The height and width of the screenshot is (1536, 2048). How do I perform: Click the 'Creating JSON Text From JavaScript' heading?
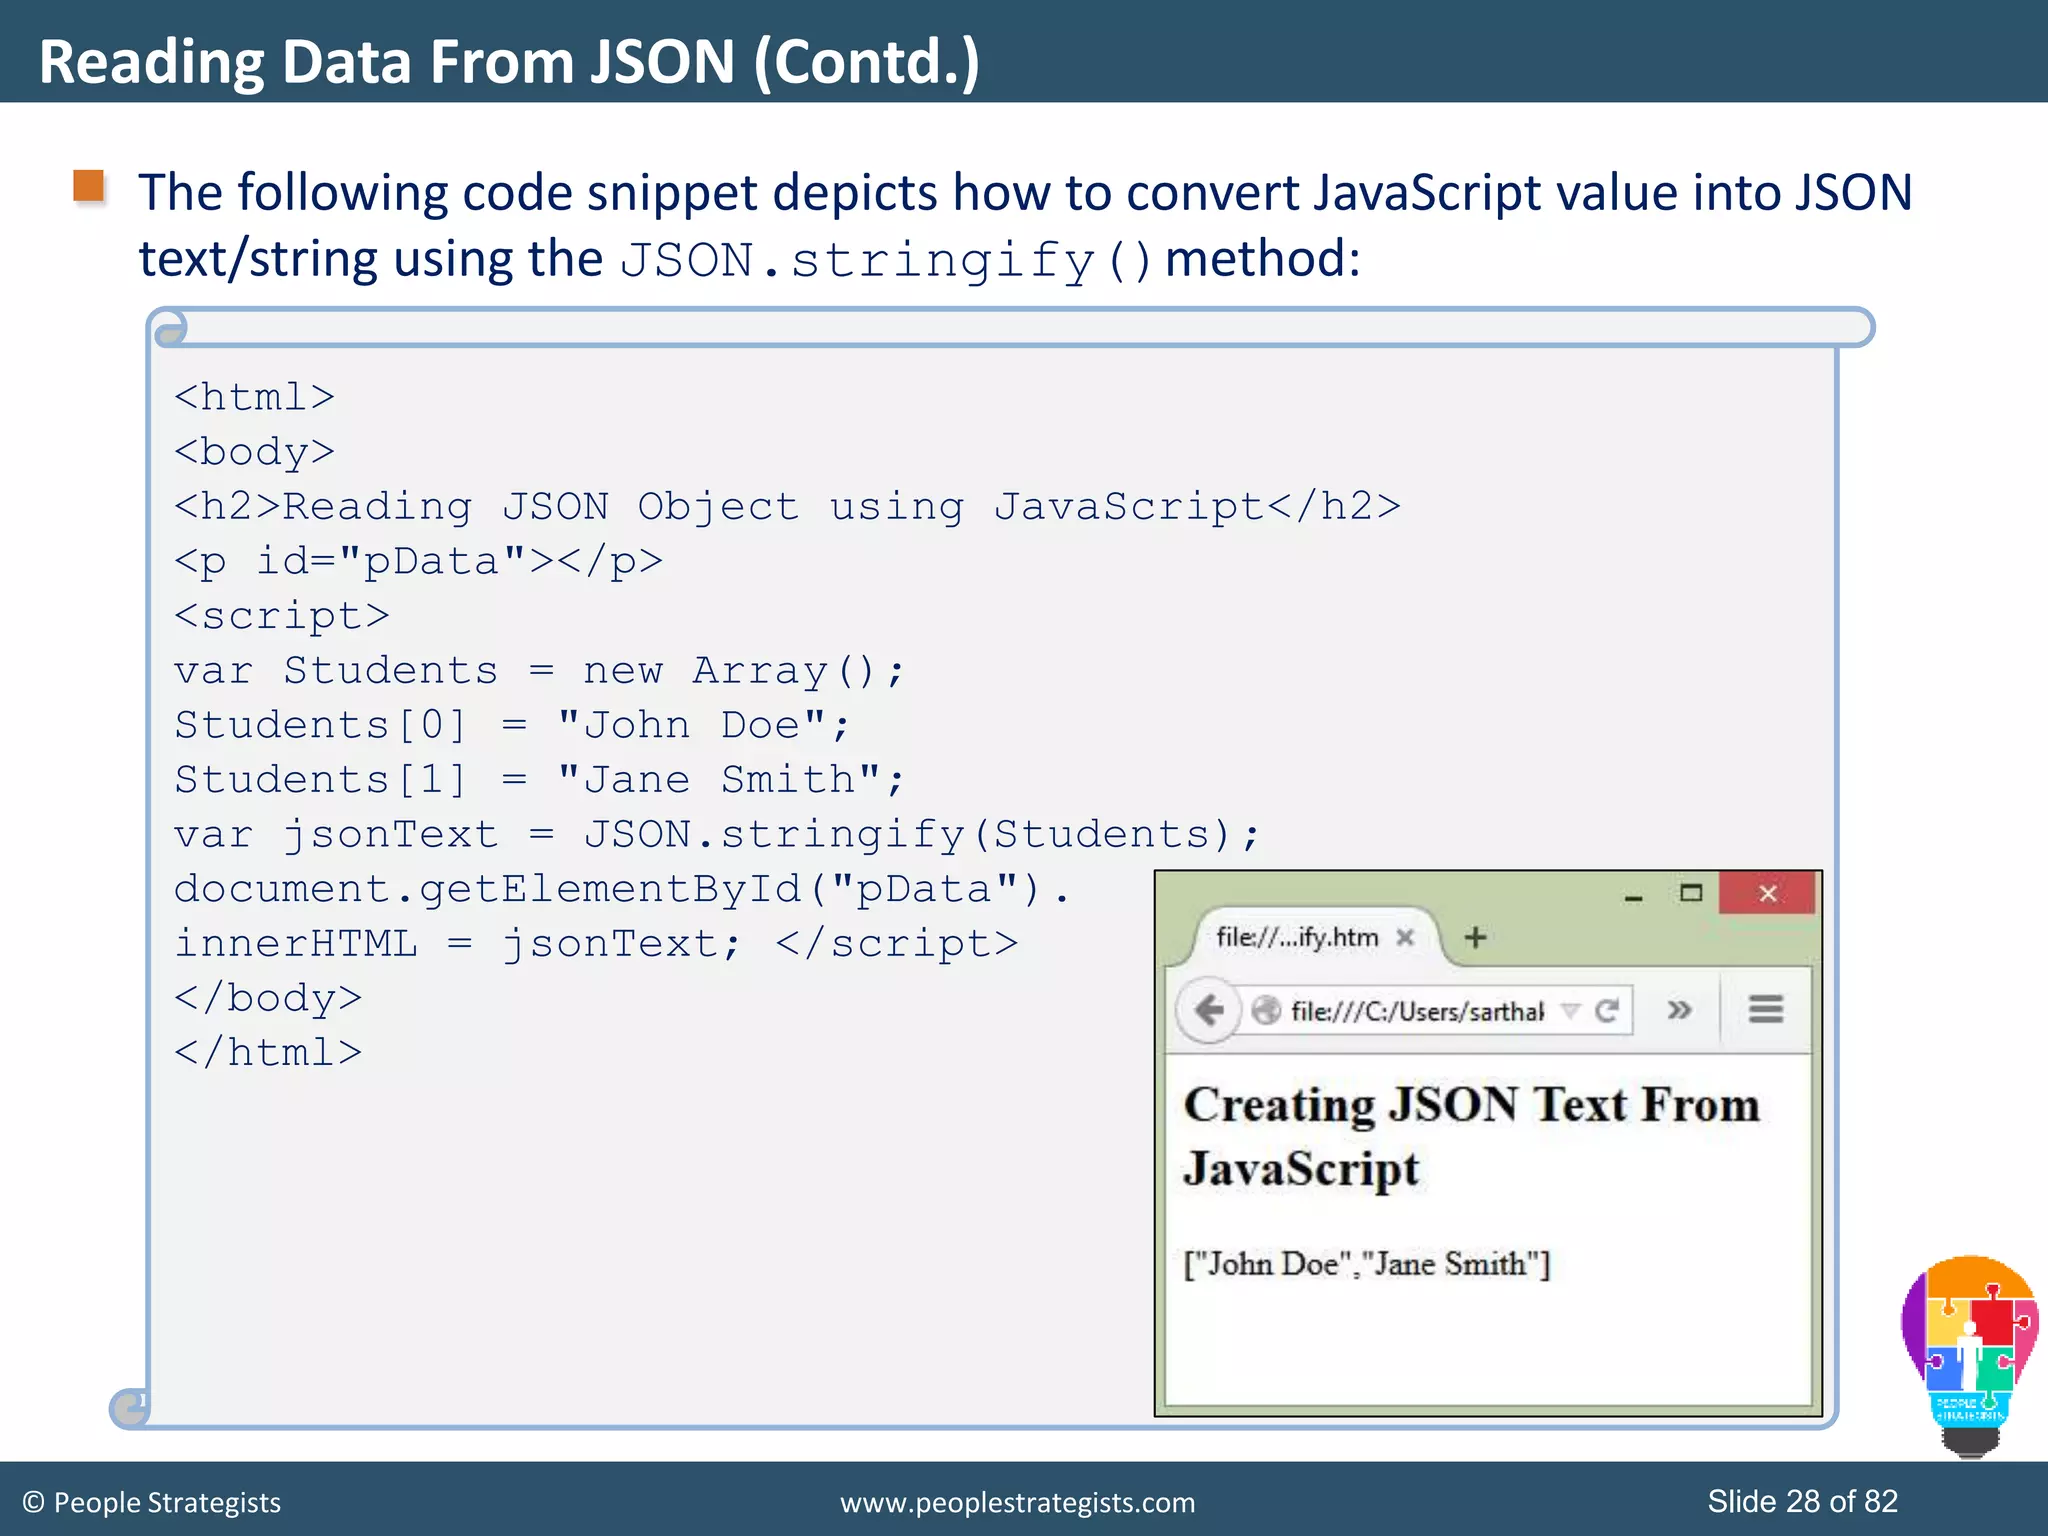click(x=1471, y=1137)
